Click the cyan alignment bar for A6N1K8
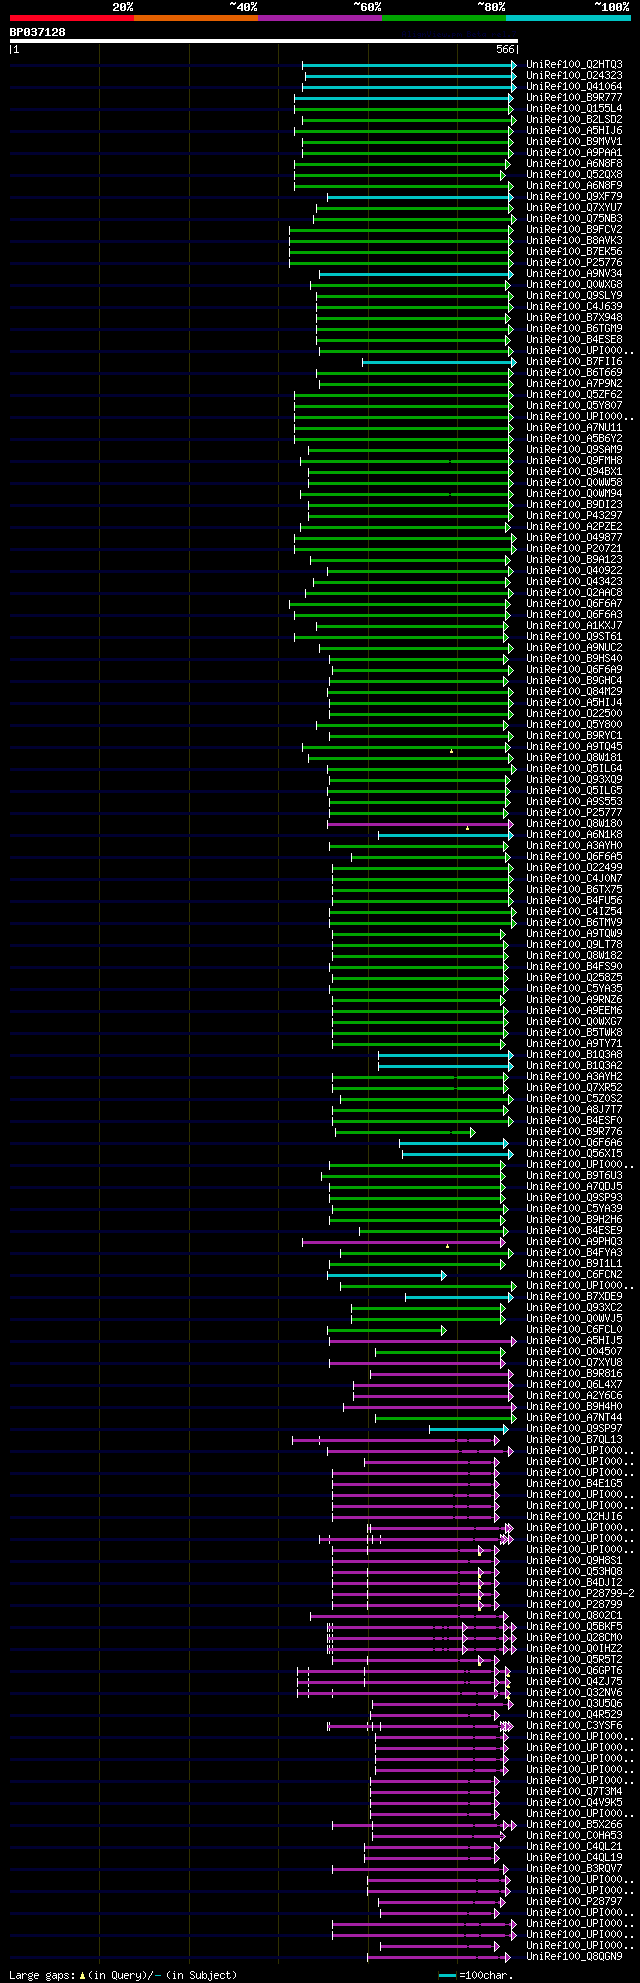The width and height of the screenshot is (640, 1983). (x=445, y=835)
